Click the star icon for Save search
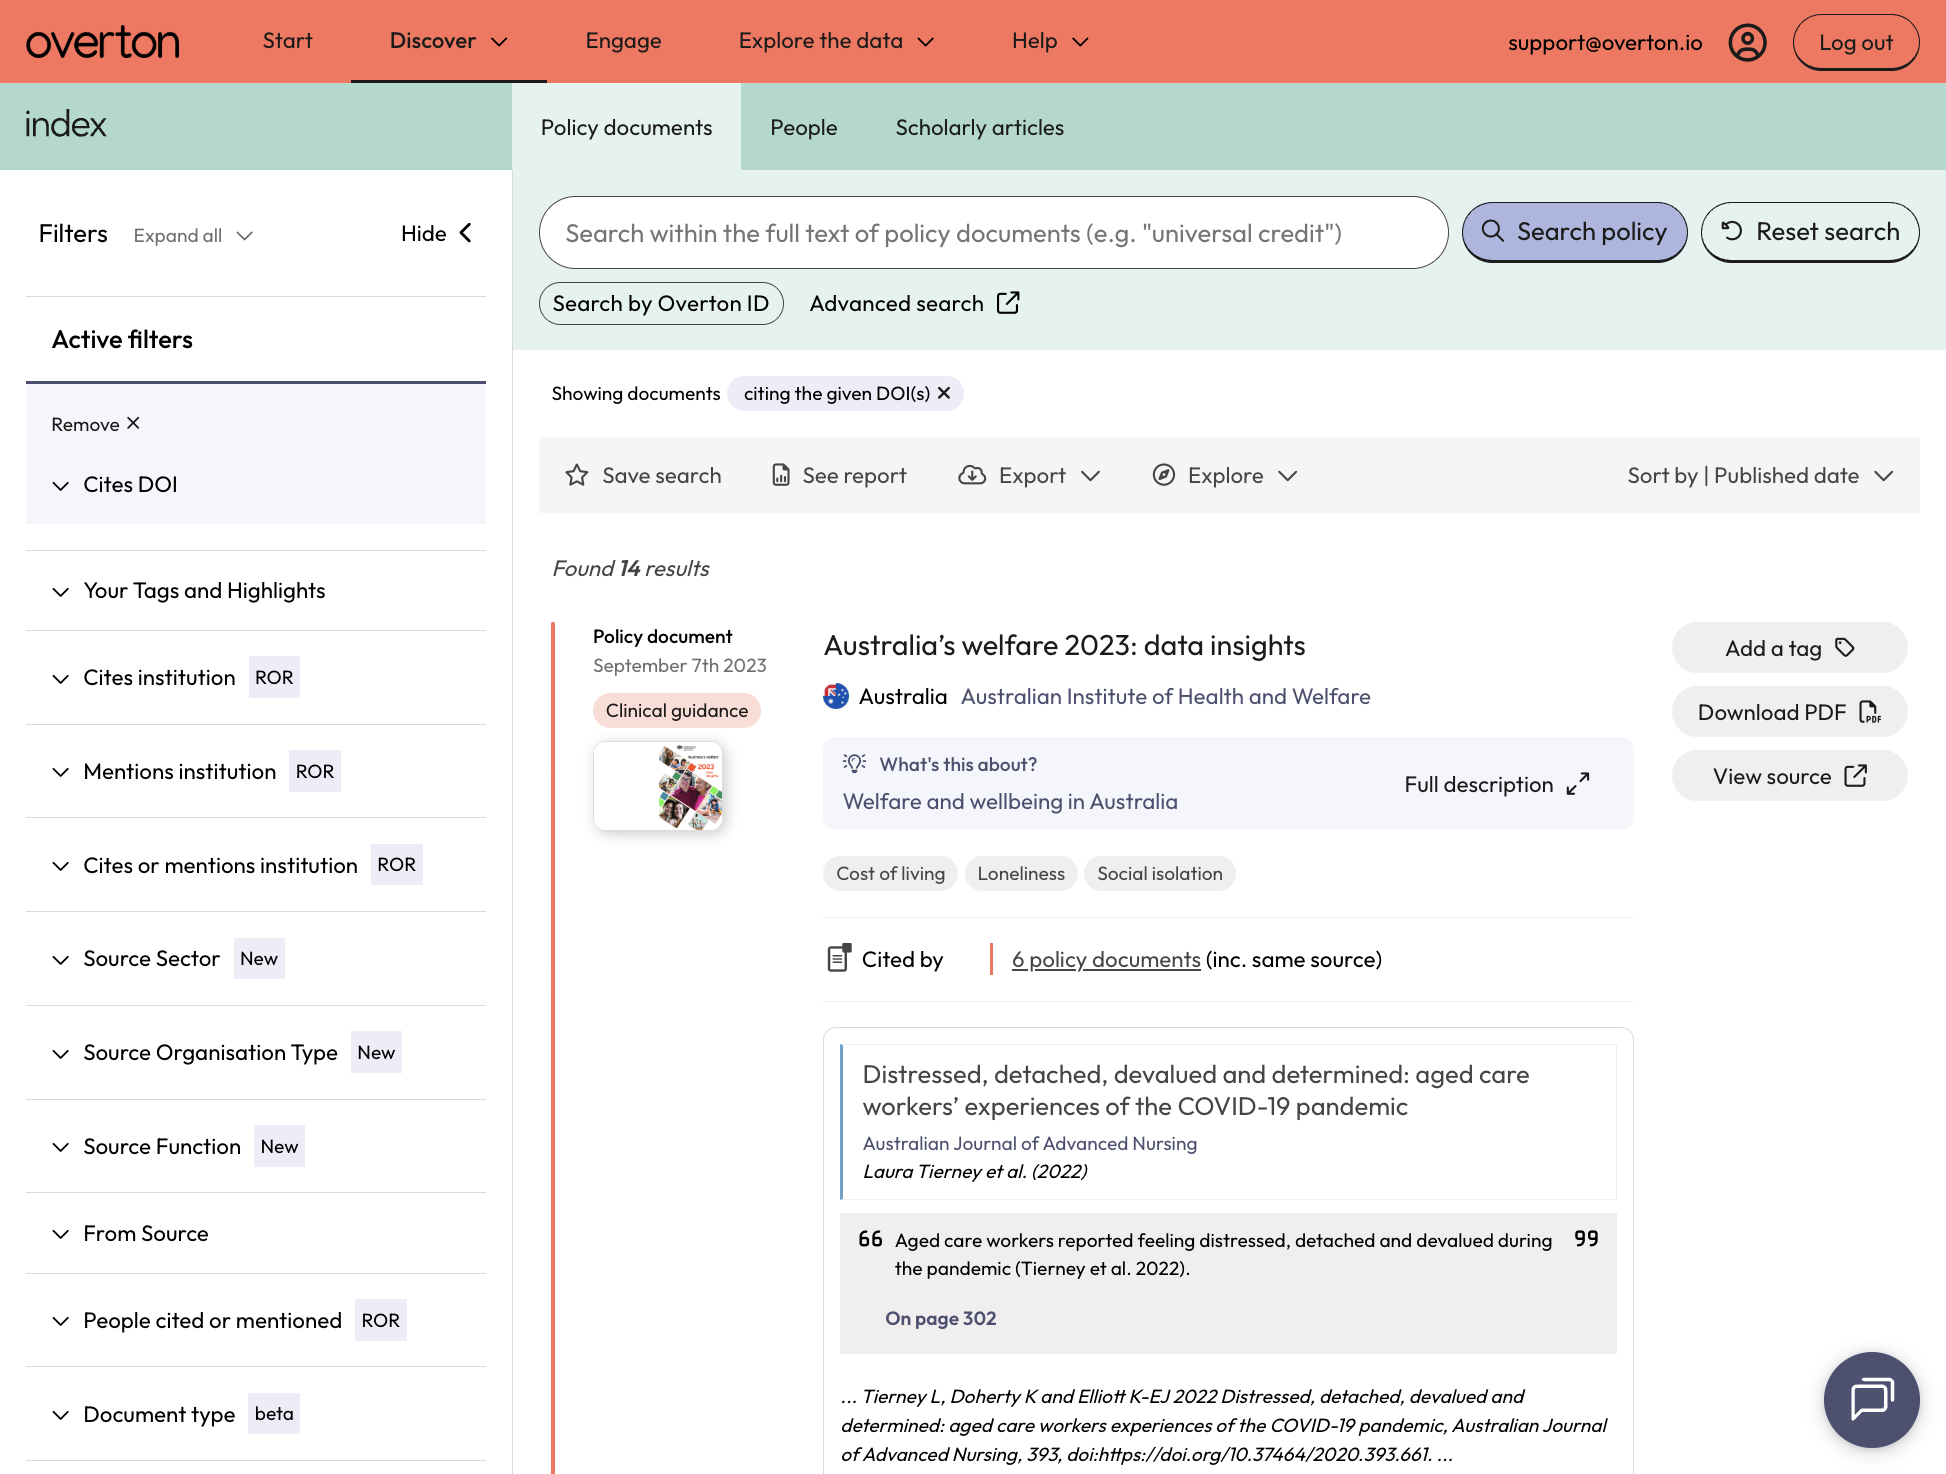 pyautogui.click(x=577, y=475)
